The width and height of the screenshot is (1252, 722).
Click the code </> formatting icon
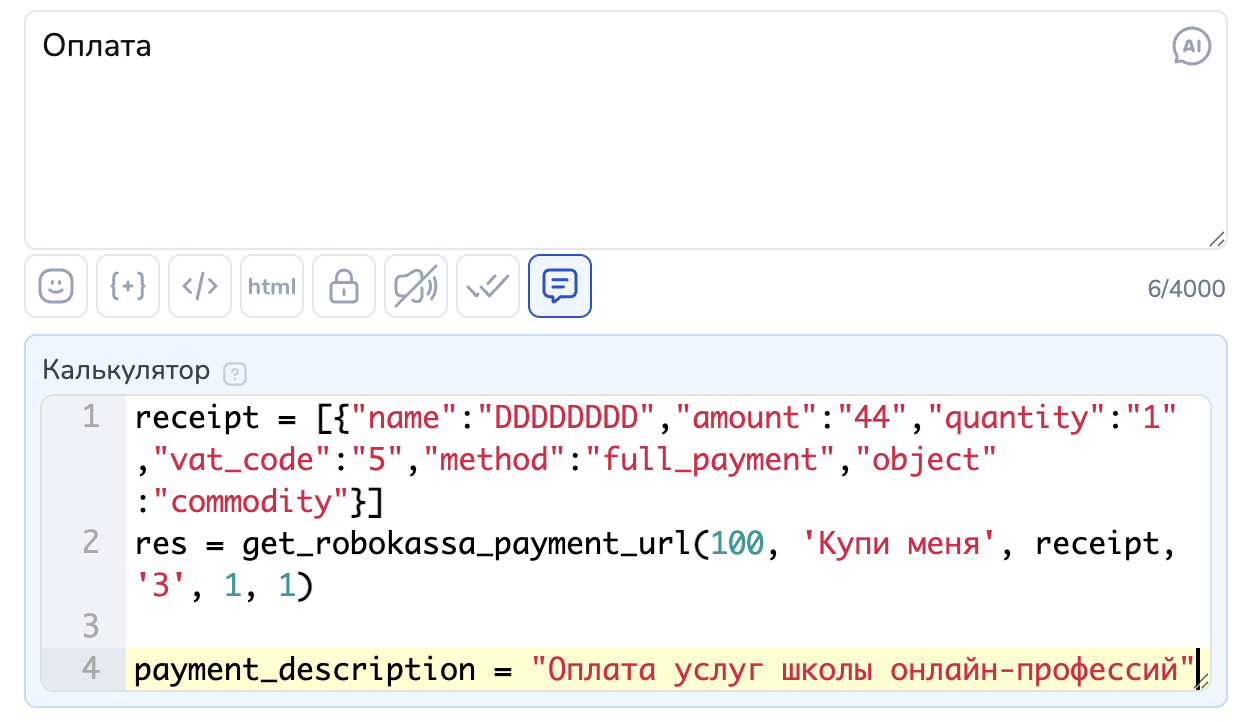[x=200, y=286]
